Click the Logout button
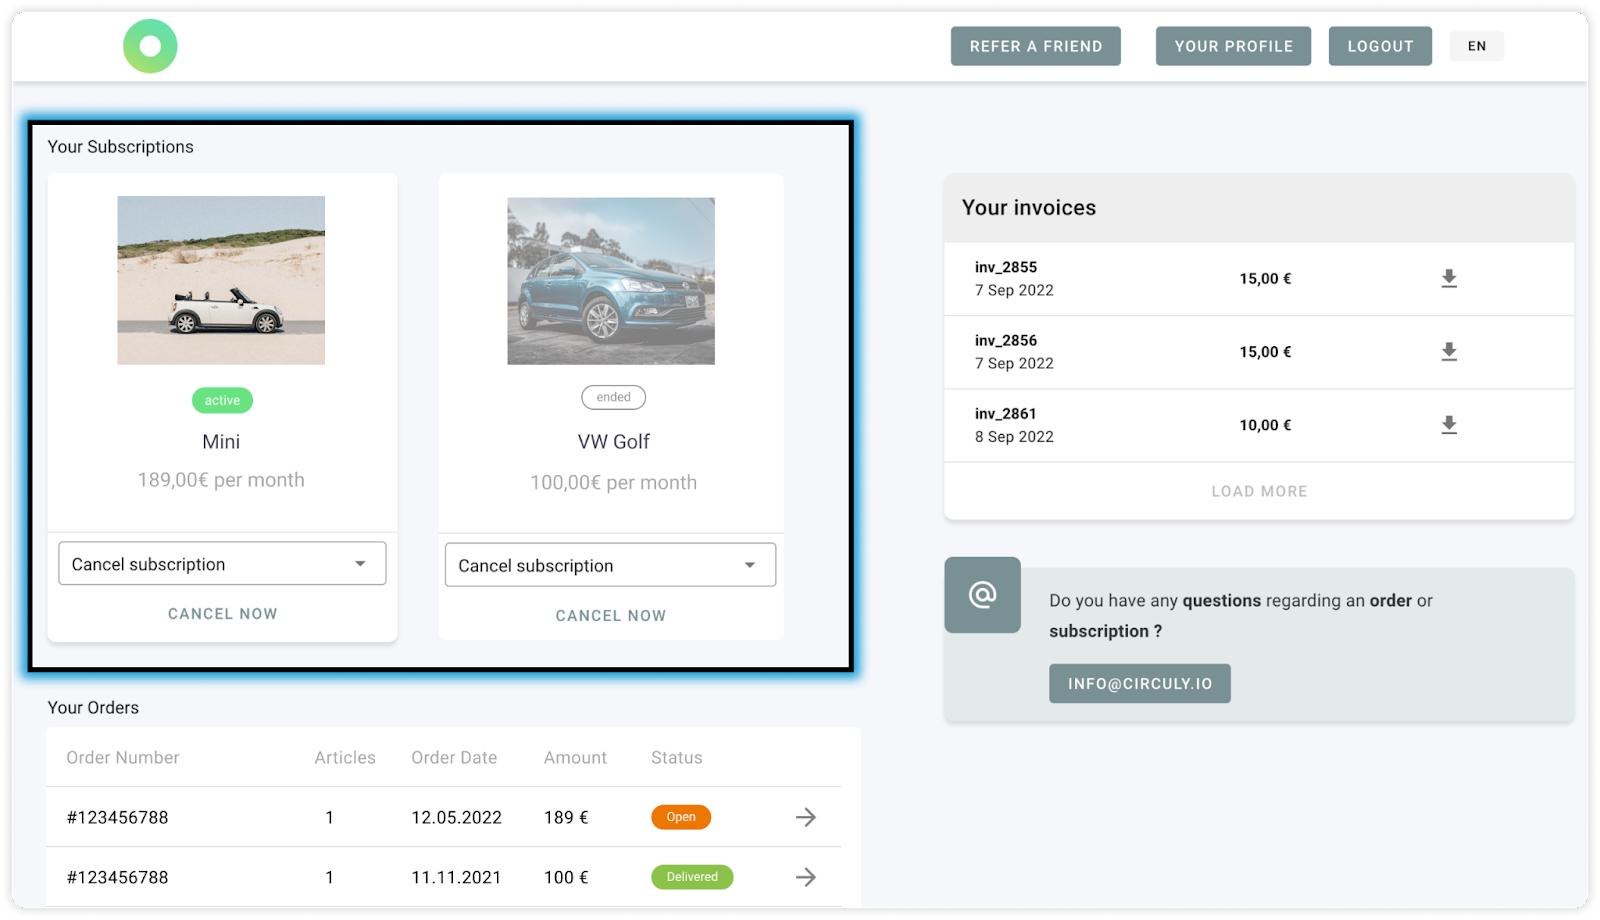Screen dimensions: 1600x920 tap(1380, 46)
